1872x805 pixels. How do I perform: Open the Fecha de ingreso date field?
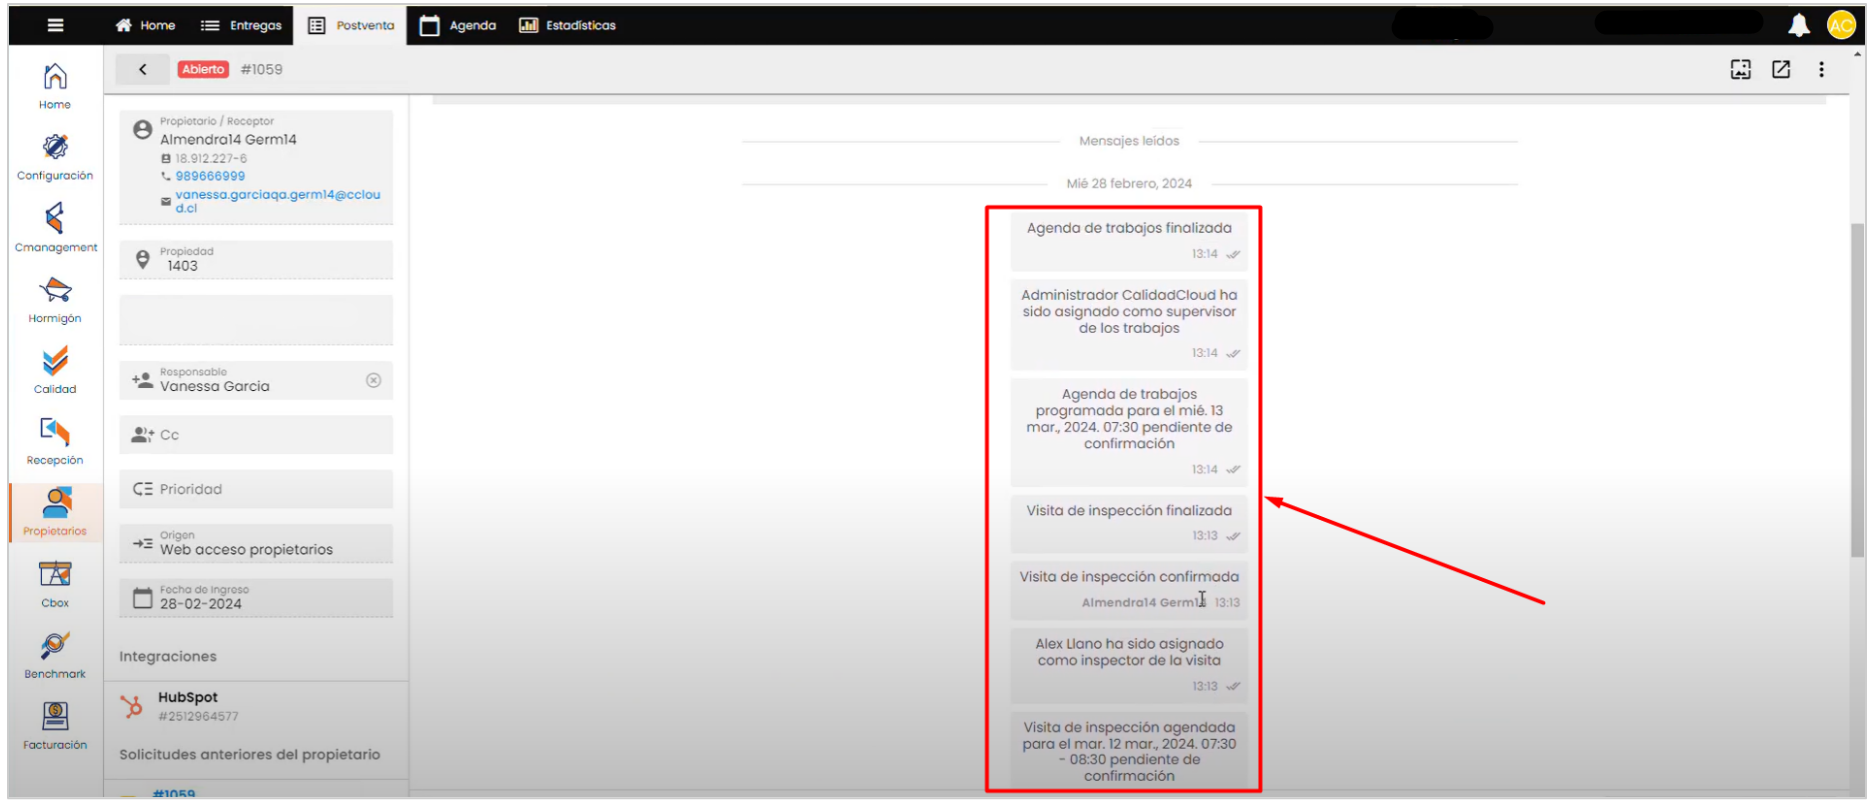(256, 598)
